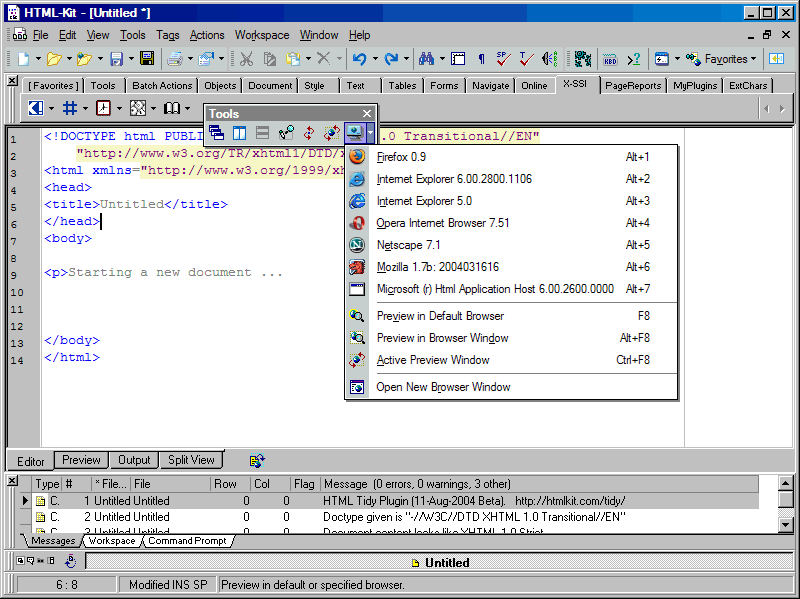Open the Command Prompt bottom tab
Screen dimensions: 800x599
click(x=187, y=541)
